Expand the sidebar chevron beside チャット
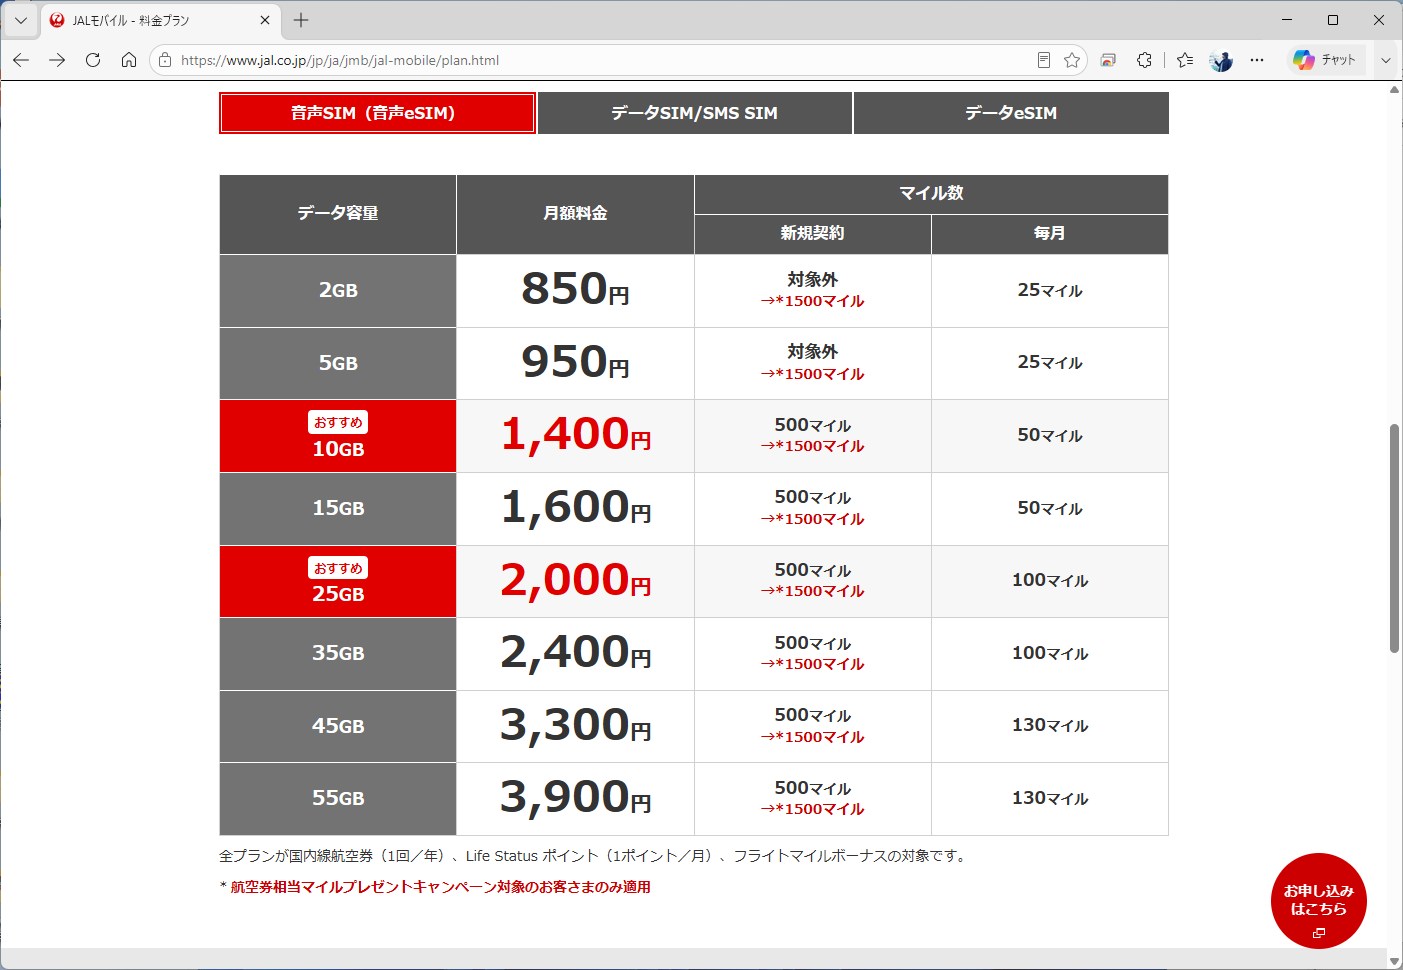Viewport: 1403px width, 970px height. (1386, 60)
